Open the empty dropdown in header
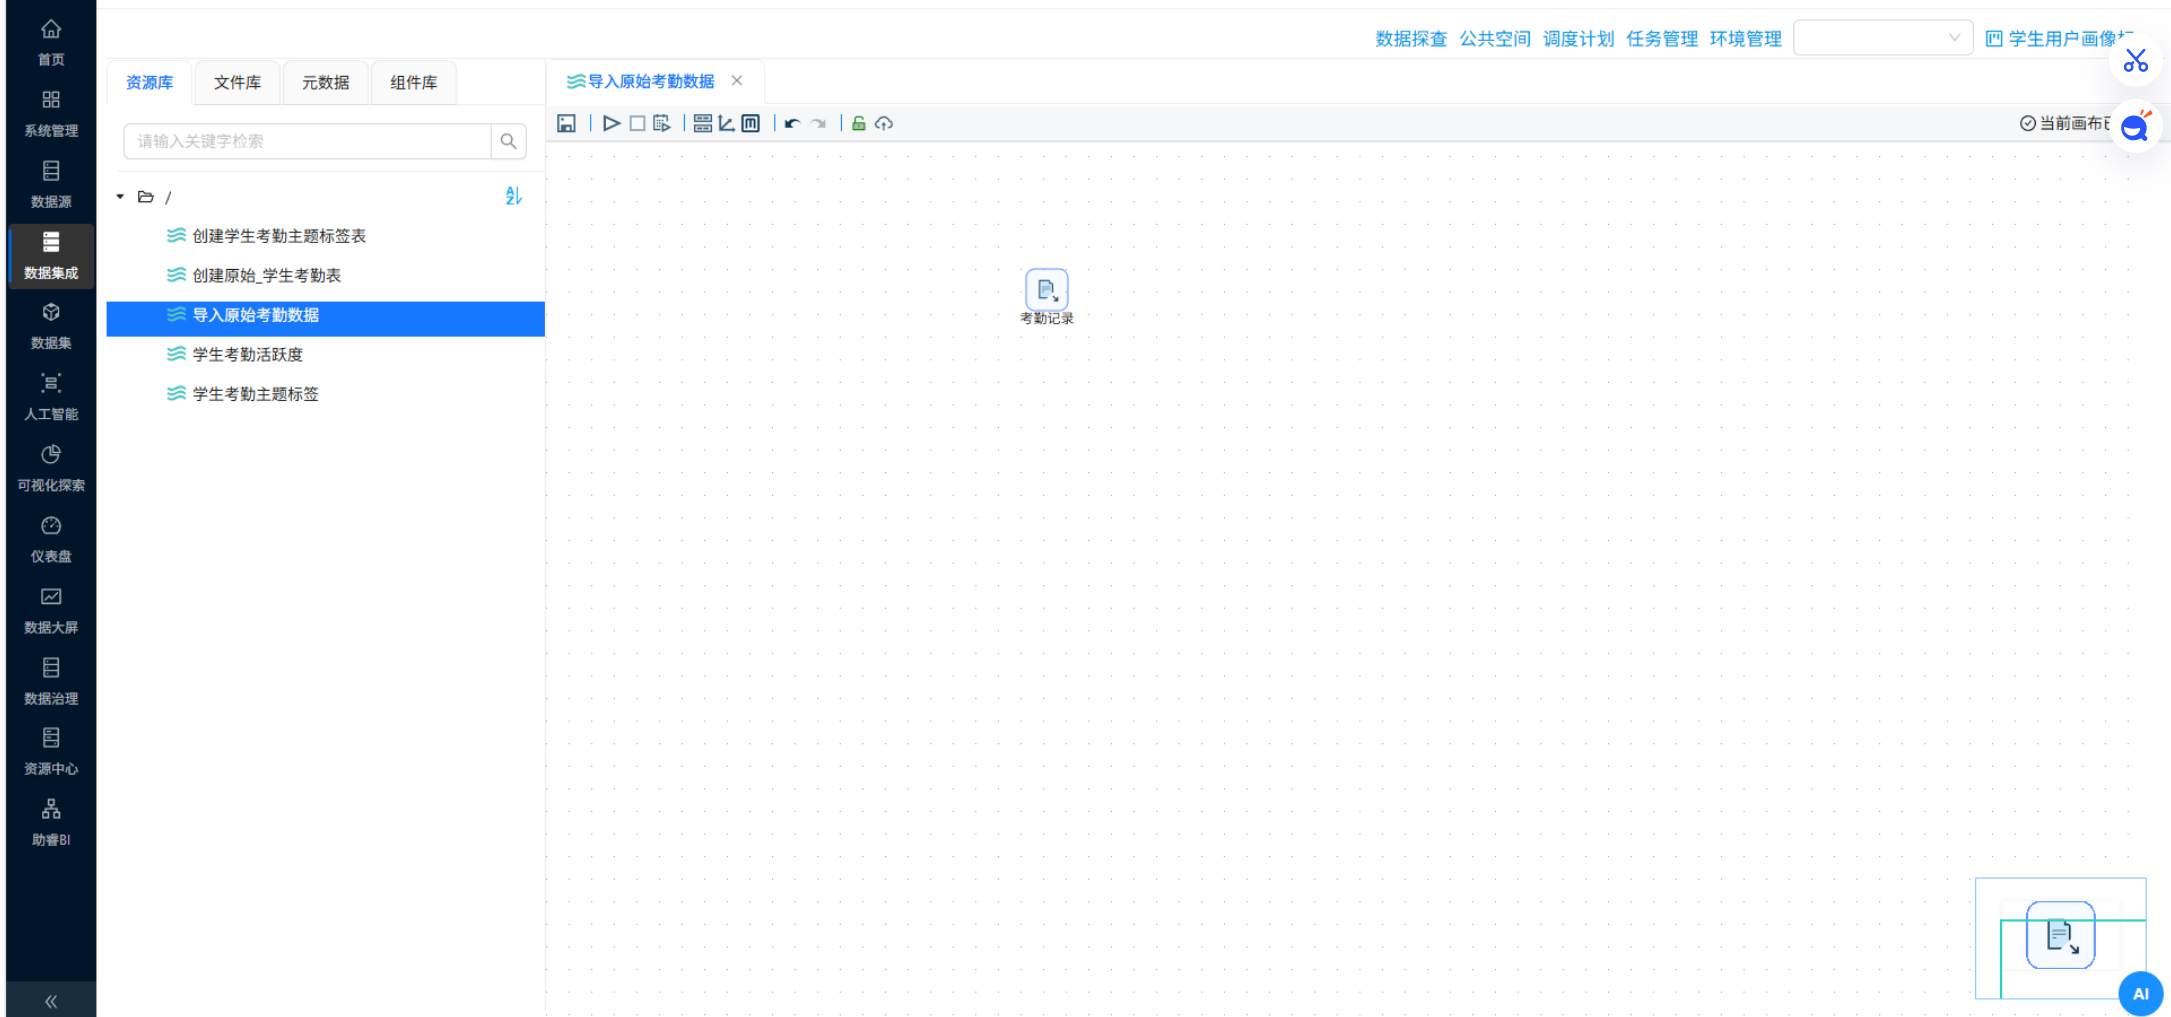Image resolution: width=2171 pixels, height=1017 pixels. [1882, 38]
